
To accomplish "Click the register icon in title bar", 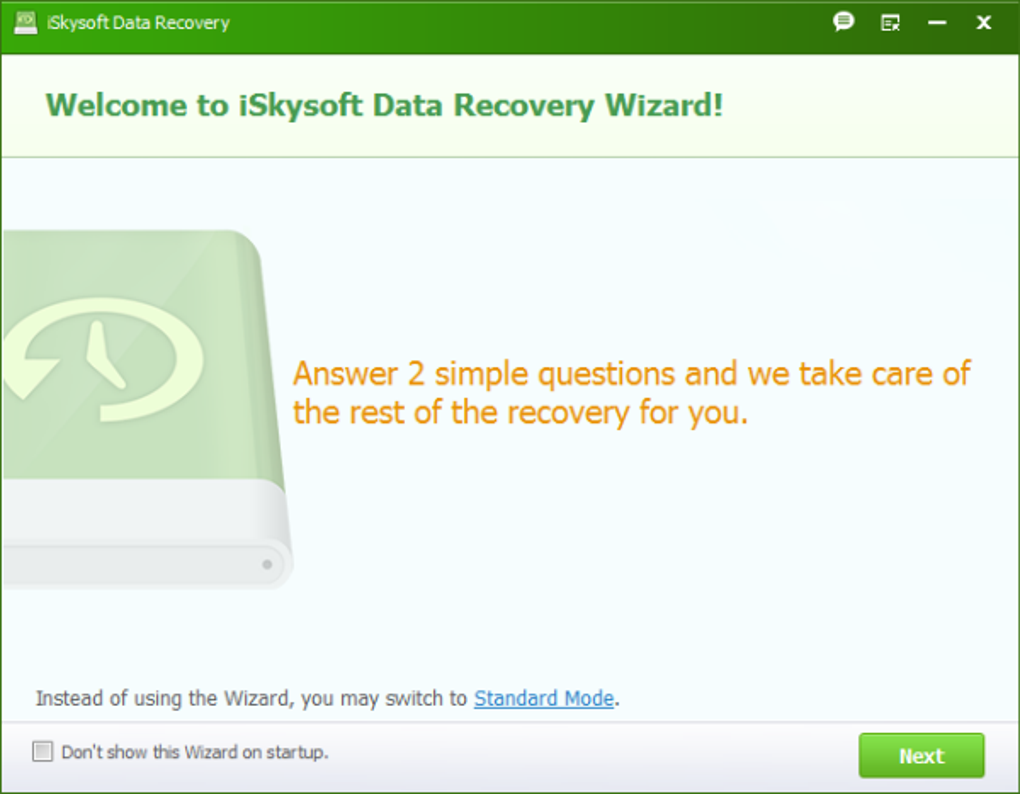I will coord(890,23).
